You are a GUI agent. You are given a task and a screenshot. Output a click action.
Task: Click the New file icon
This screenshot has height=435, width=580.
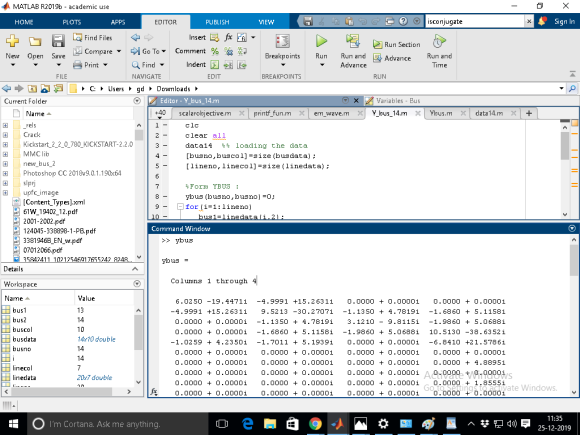point(12,41)
